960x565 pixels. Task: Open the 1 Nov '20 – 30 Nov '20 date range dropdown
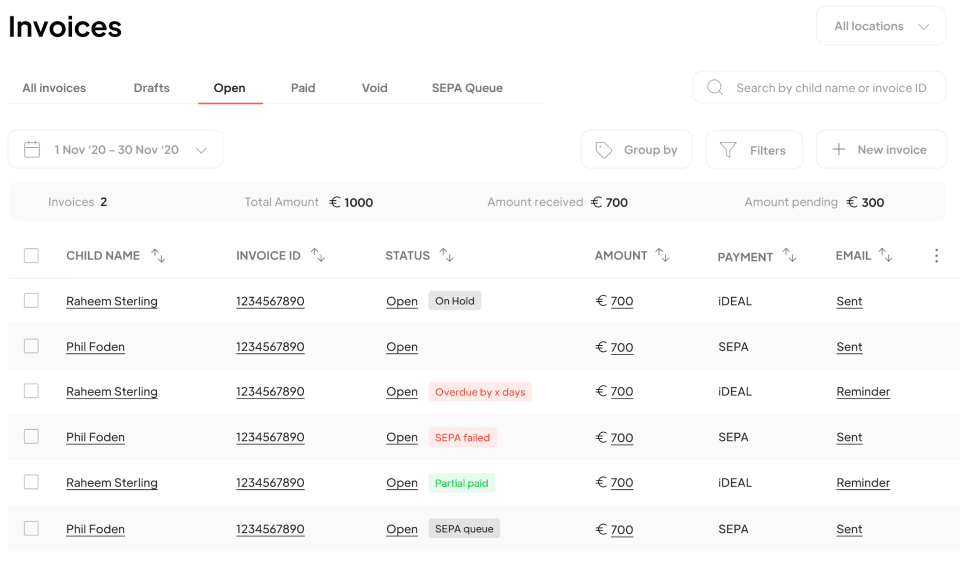[116, 149]
